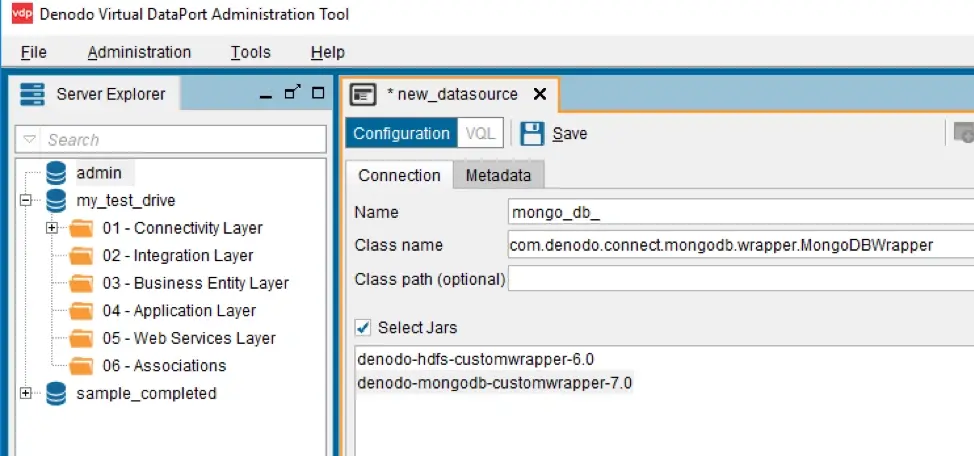
Task: Click the * new_datasource tab title
Action: pos(452,94)
